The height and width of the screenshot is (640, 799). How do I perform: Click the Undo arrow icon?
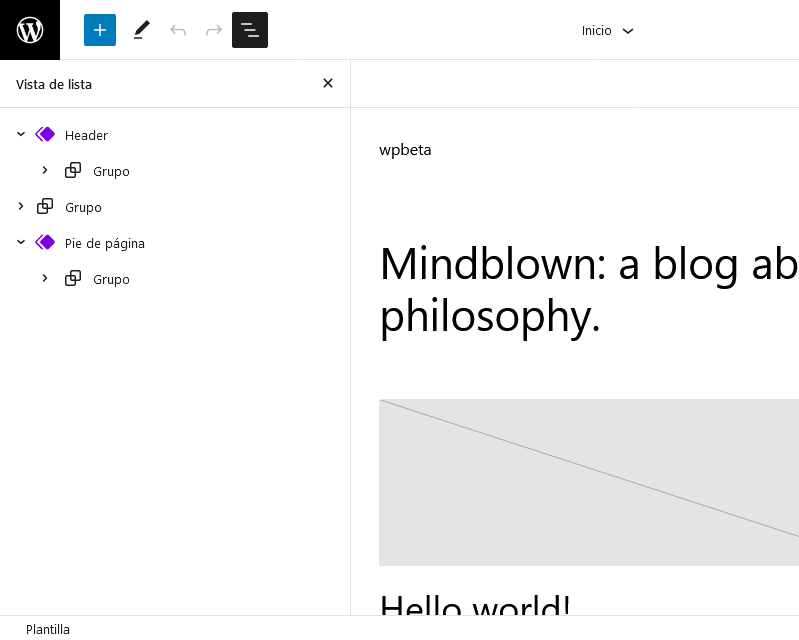click(178, 30)
